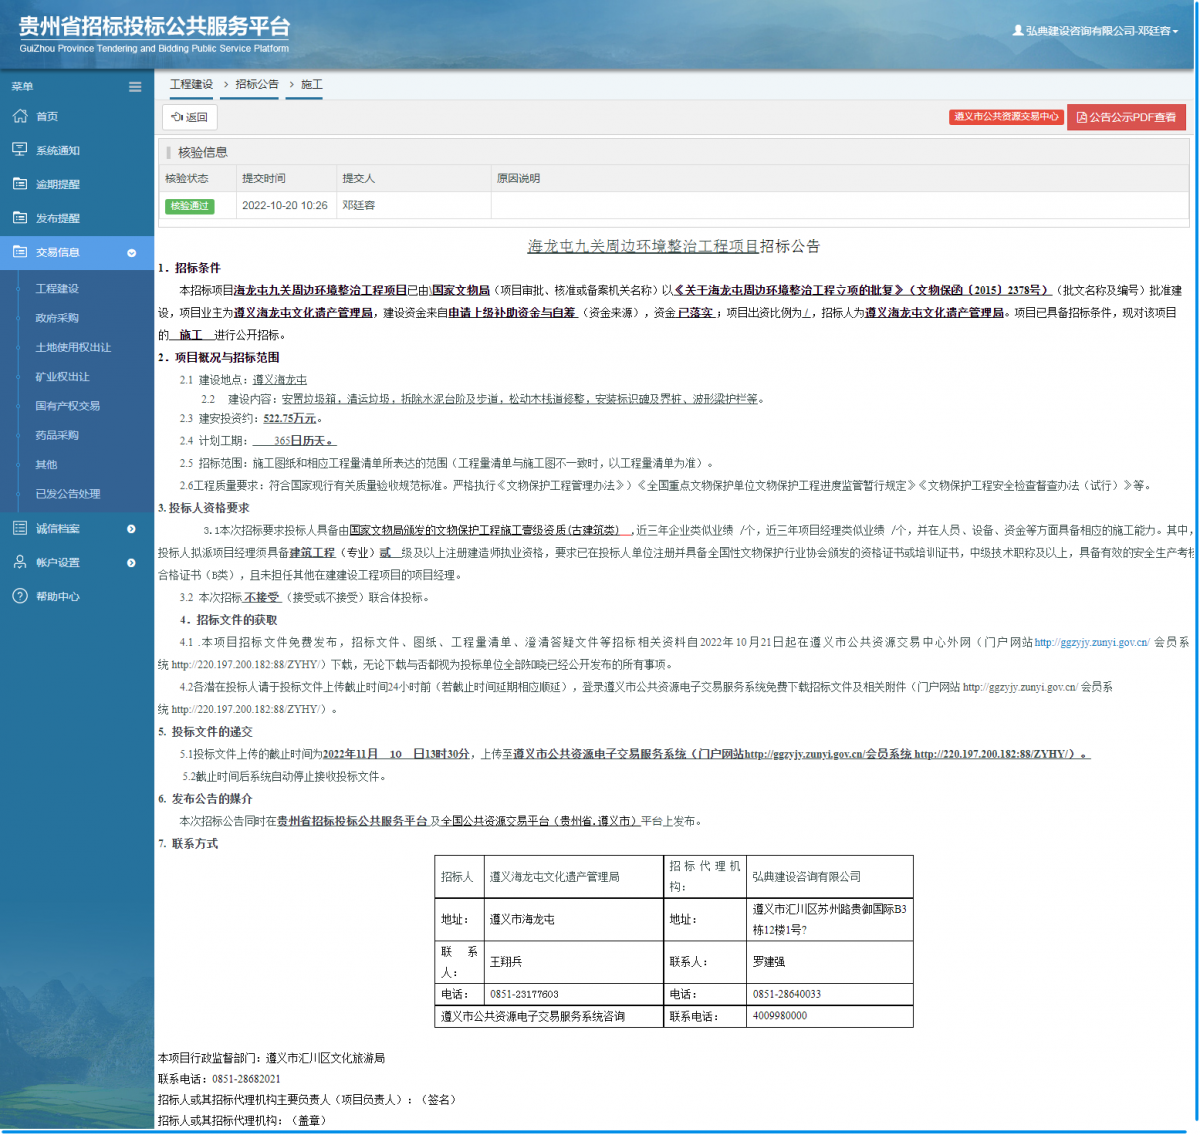Expand the 帐户设置 submenu arrow
Image resolution: width=1200 pixels, height=1135 pixels.
(131, 563)
